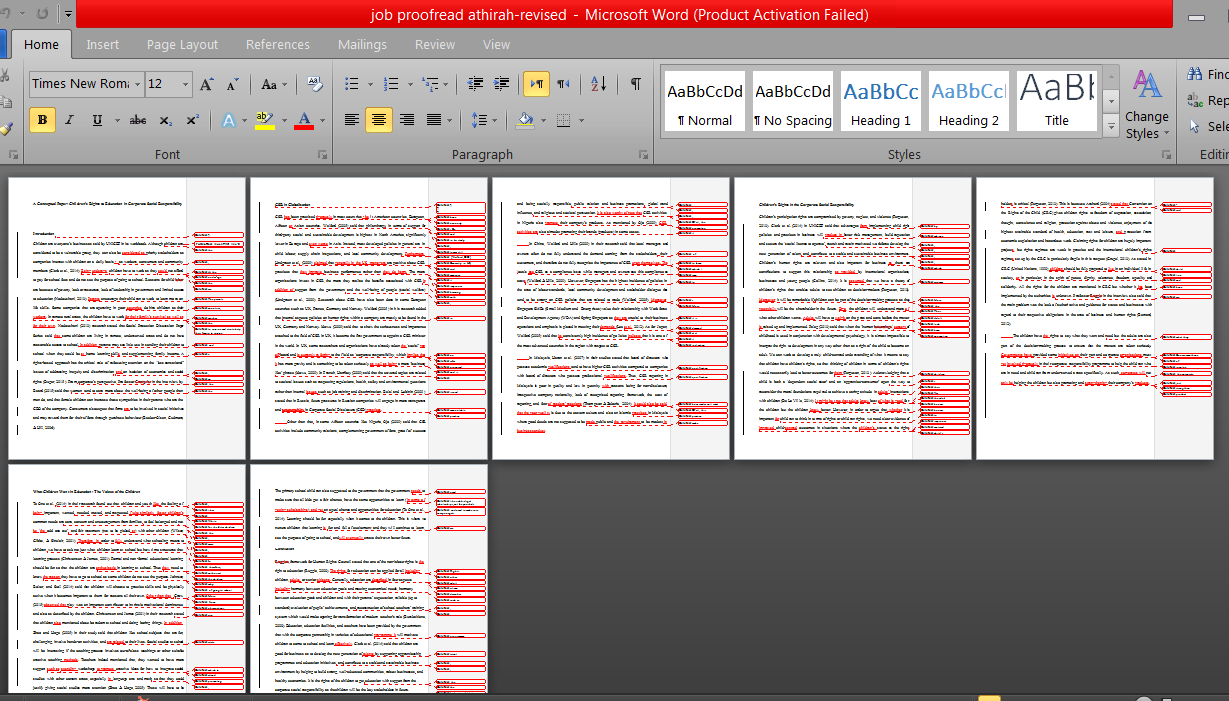Switch to the Insert tab
This screenshot has height=701, width=1229.
[102, 45]
